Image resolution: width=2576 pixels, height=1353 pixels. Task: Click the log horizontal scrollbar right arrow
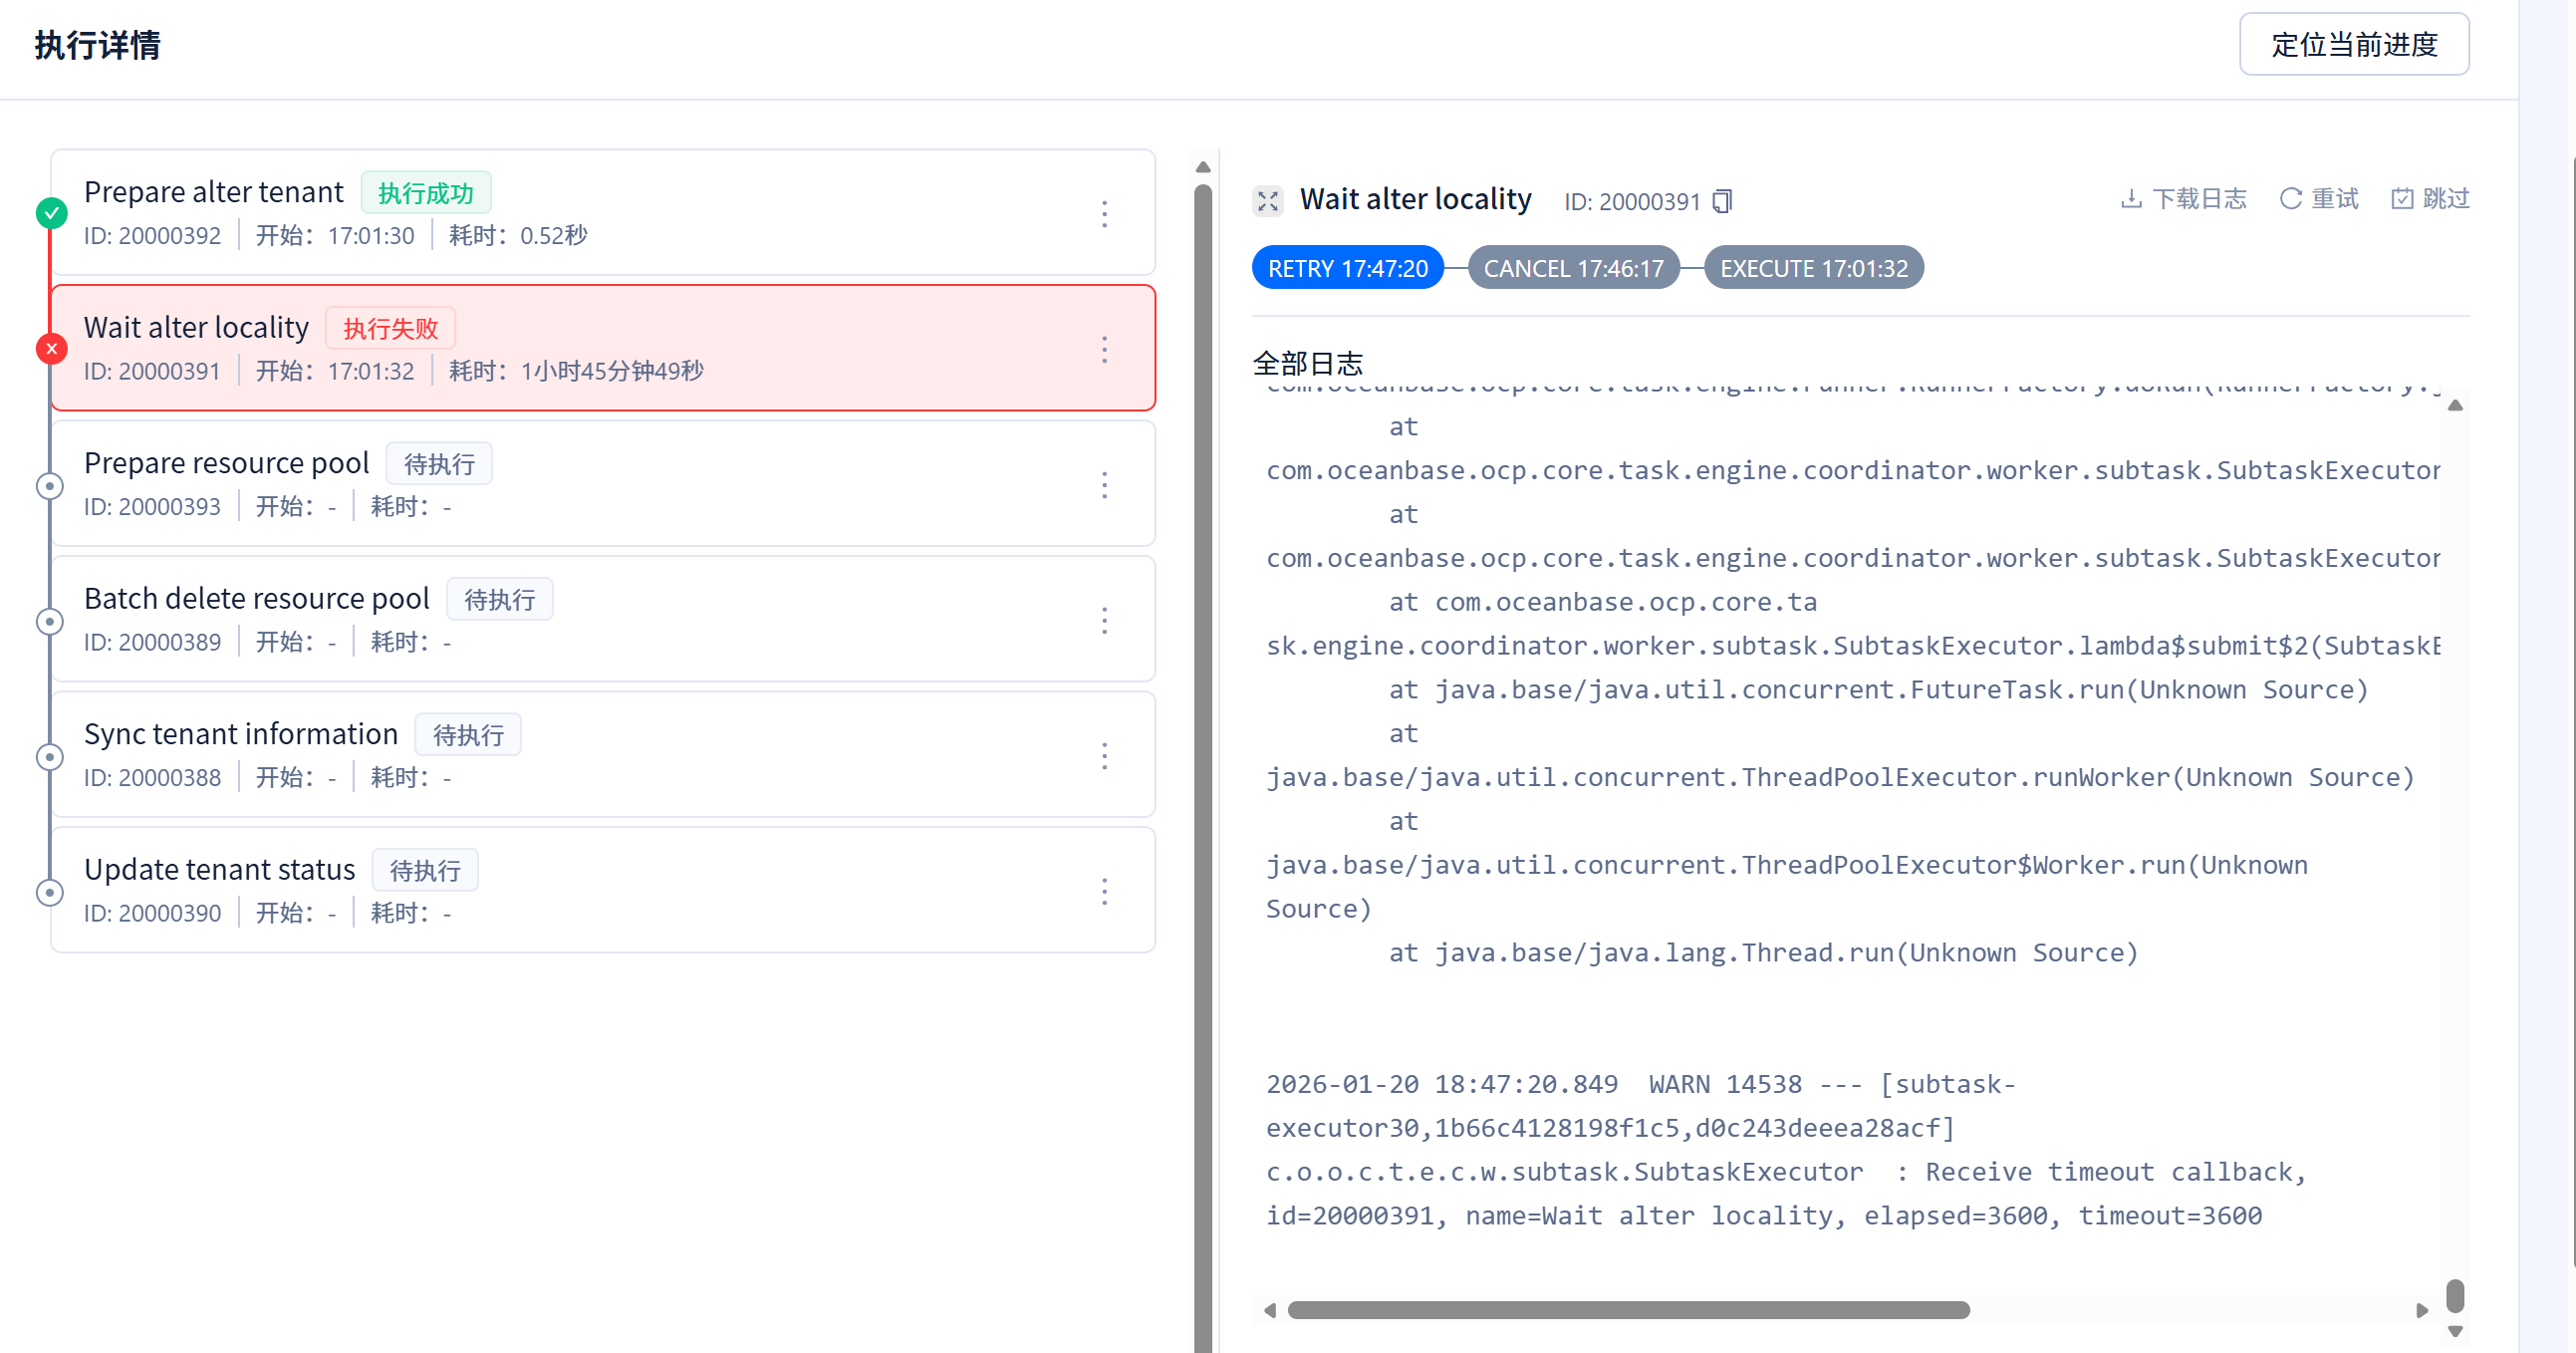[2421, 1310]
